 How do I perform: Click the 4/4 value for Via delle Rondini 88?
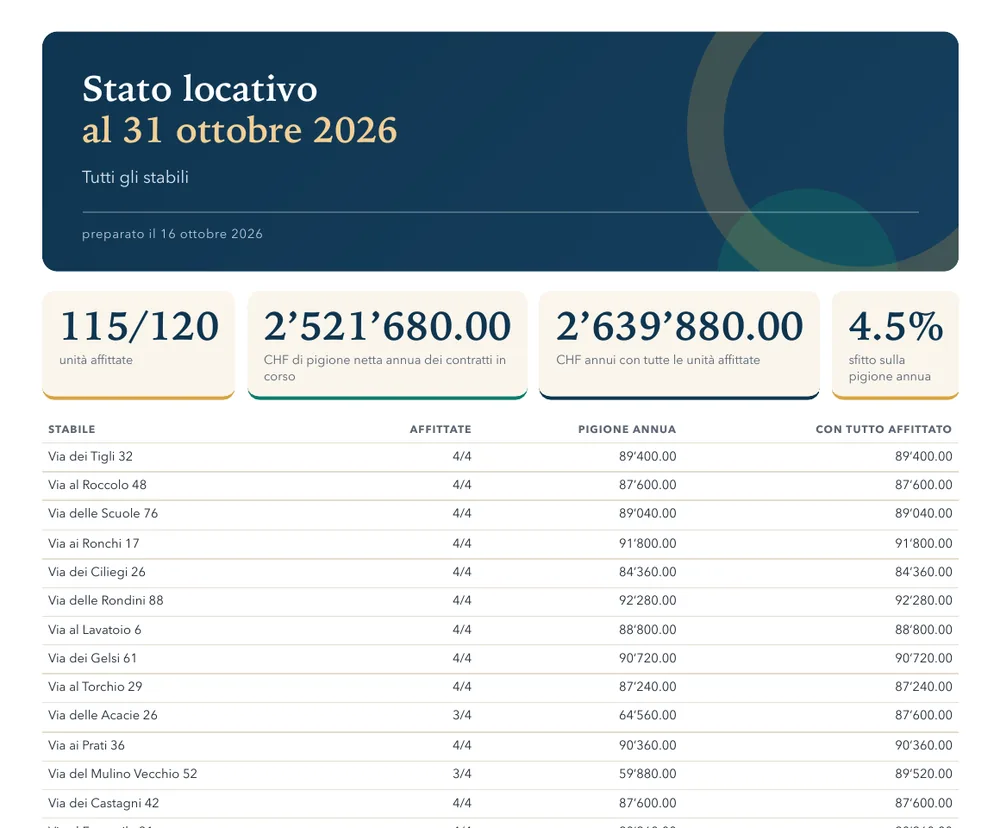pos(462,600)
